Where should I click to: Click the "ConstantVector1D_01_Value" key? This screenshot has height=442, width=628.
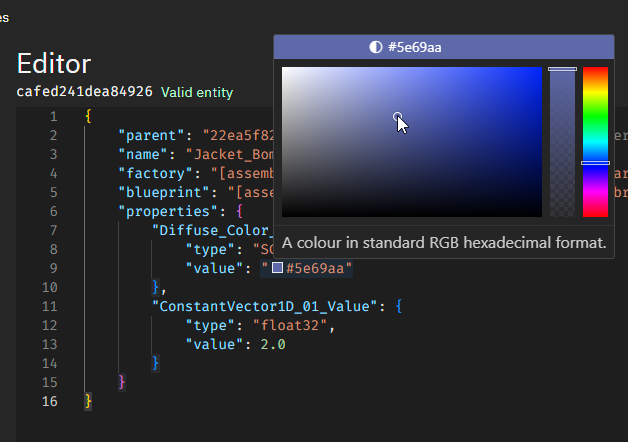264,307
